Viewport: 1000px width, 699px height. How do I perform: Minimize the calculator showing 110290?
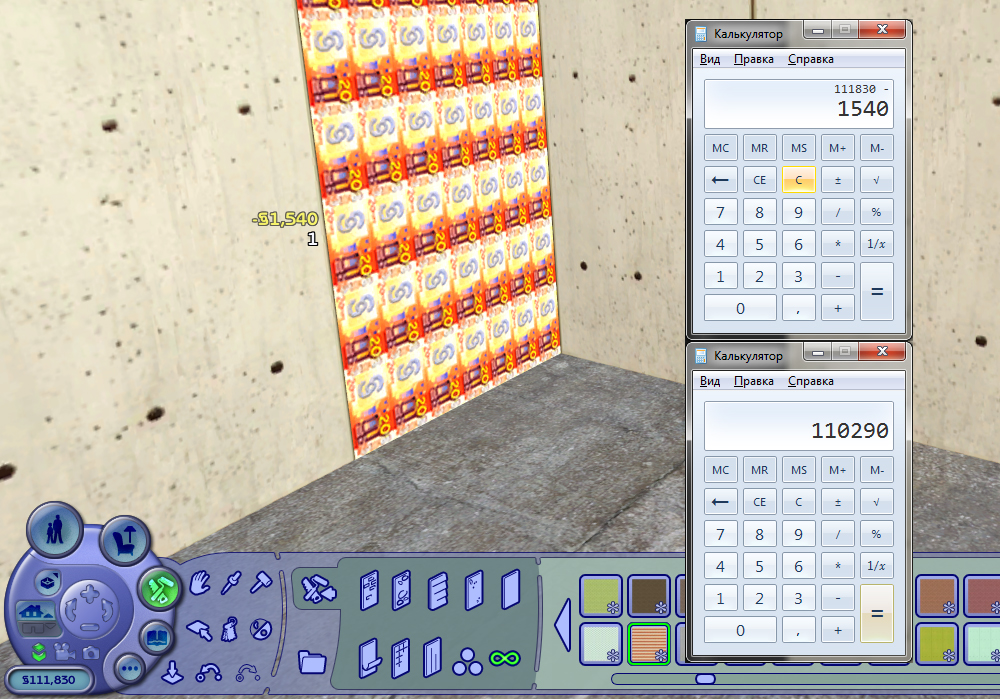(x=818, y=351)
